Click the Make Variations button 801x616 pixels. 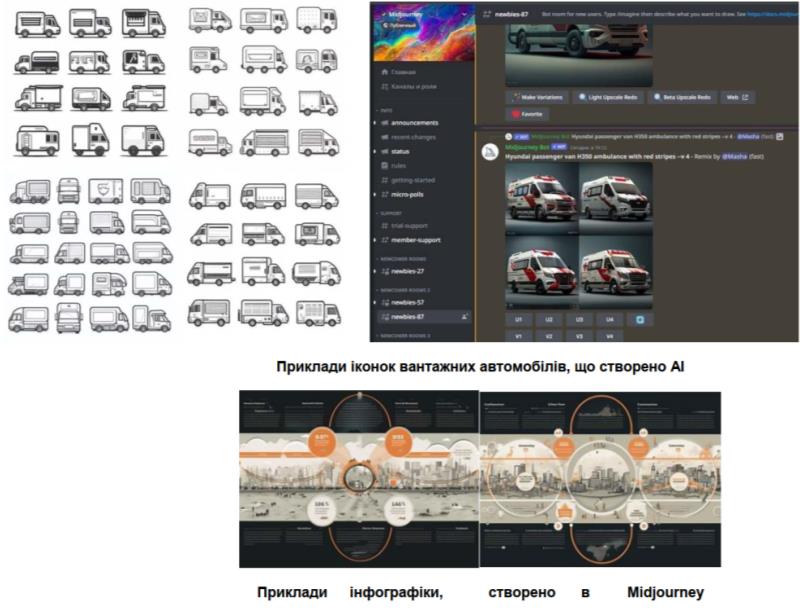[x=537, y=97]
